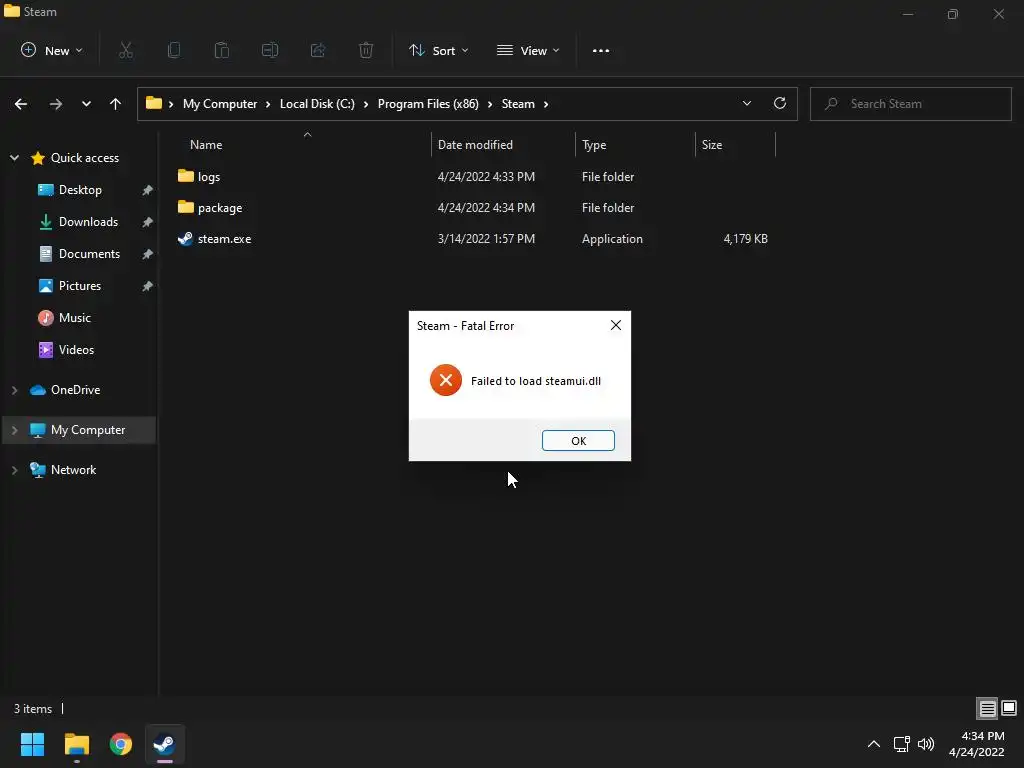Collapse the Quick access tree

(14, 157)
